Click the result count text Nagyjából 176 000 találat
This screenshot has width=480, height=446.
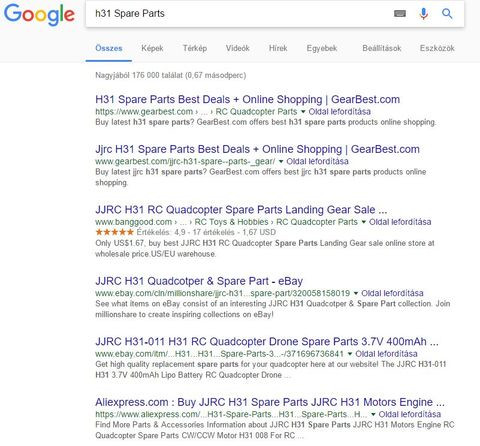coord(171,75)
